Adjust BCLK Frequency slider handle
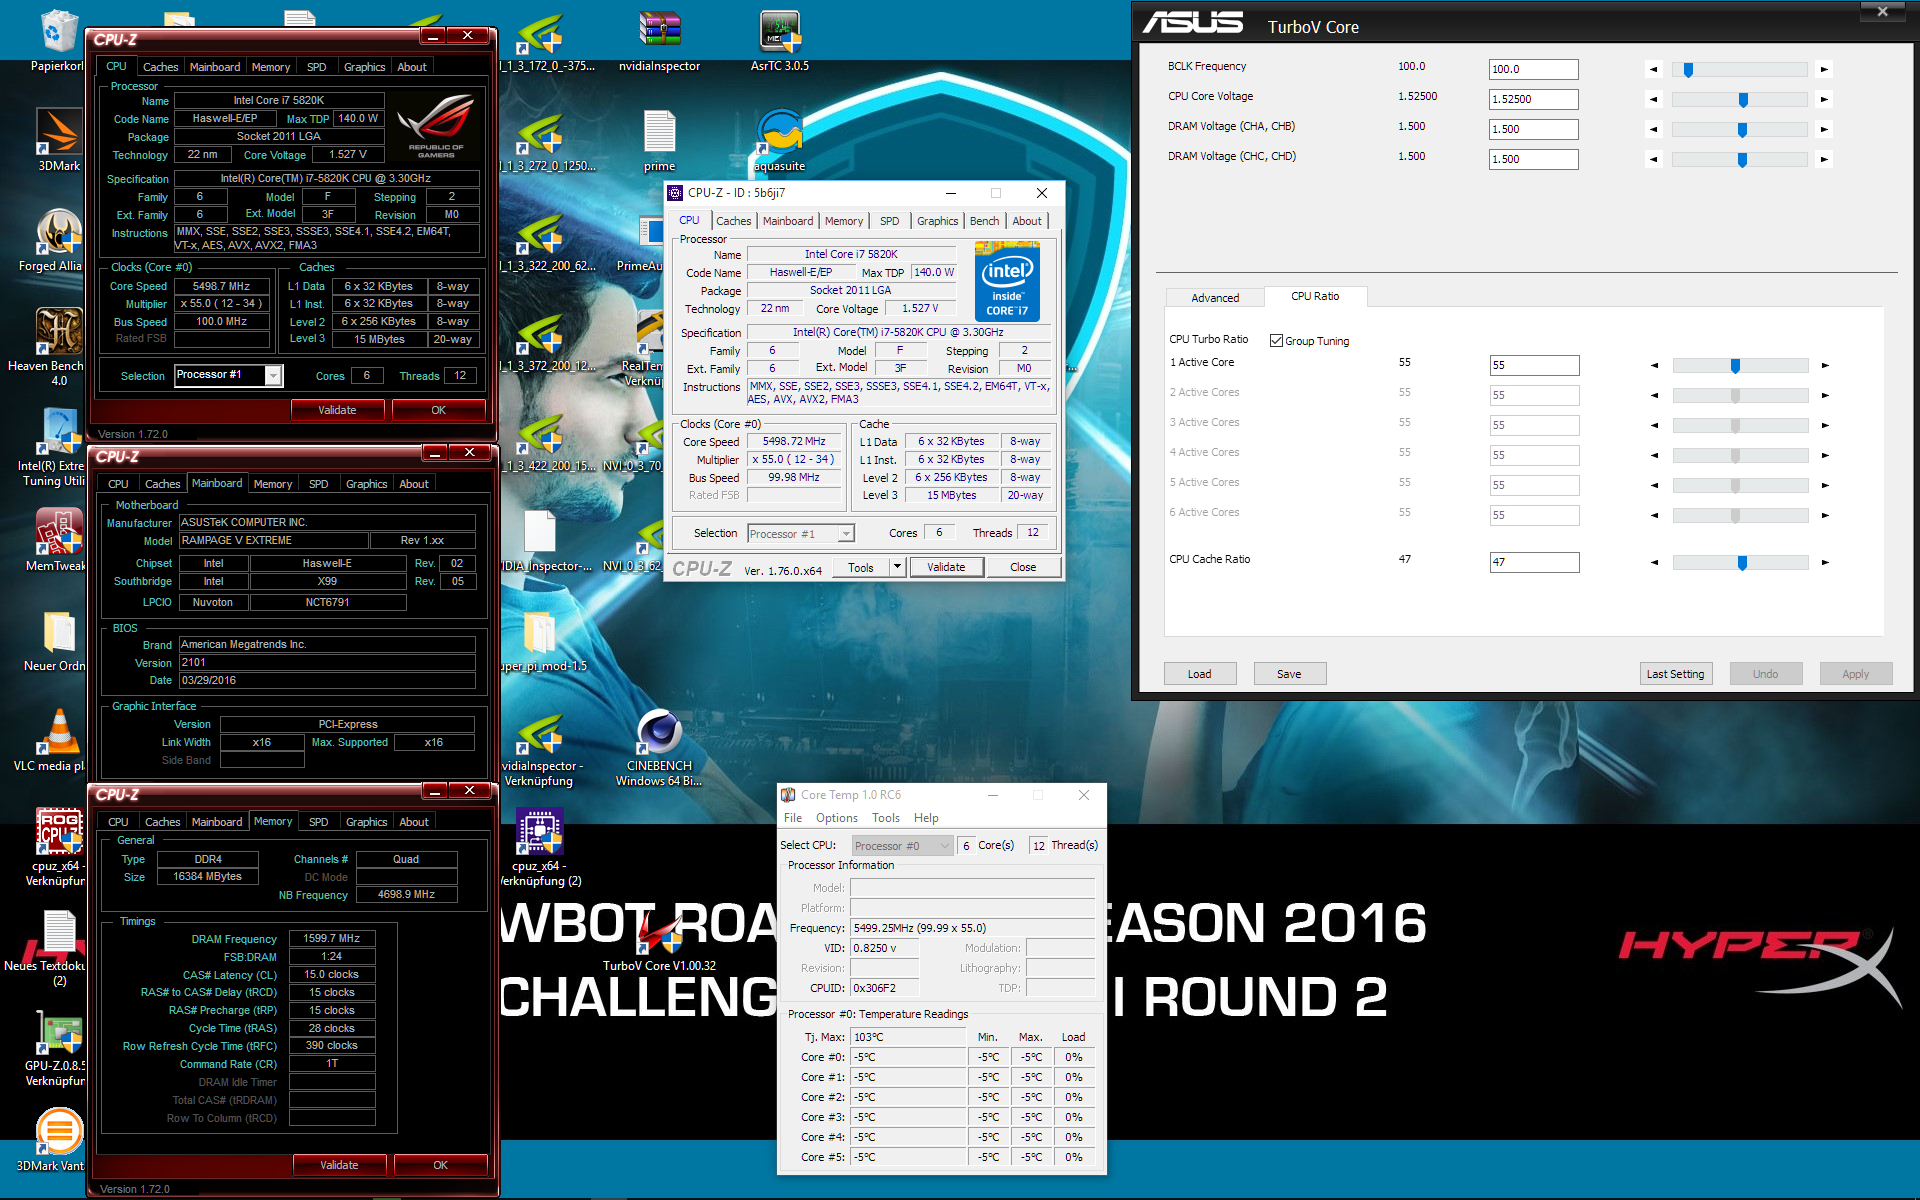1920x1200 pixels. pyautogui.click(x=1688, y=69)
